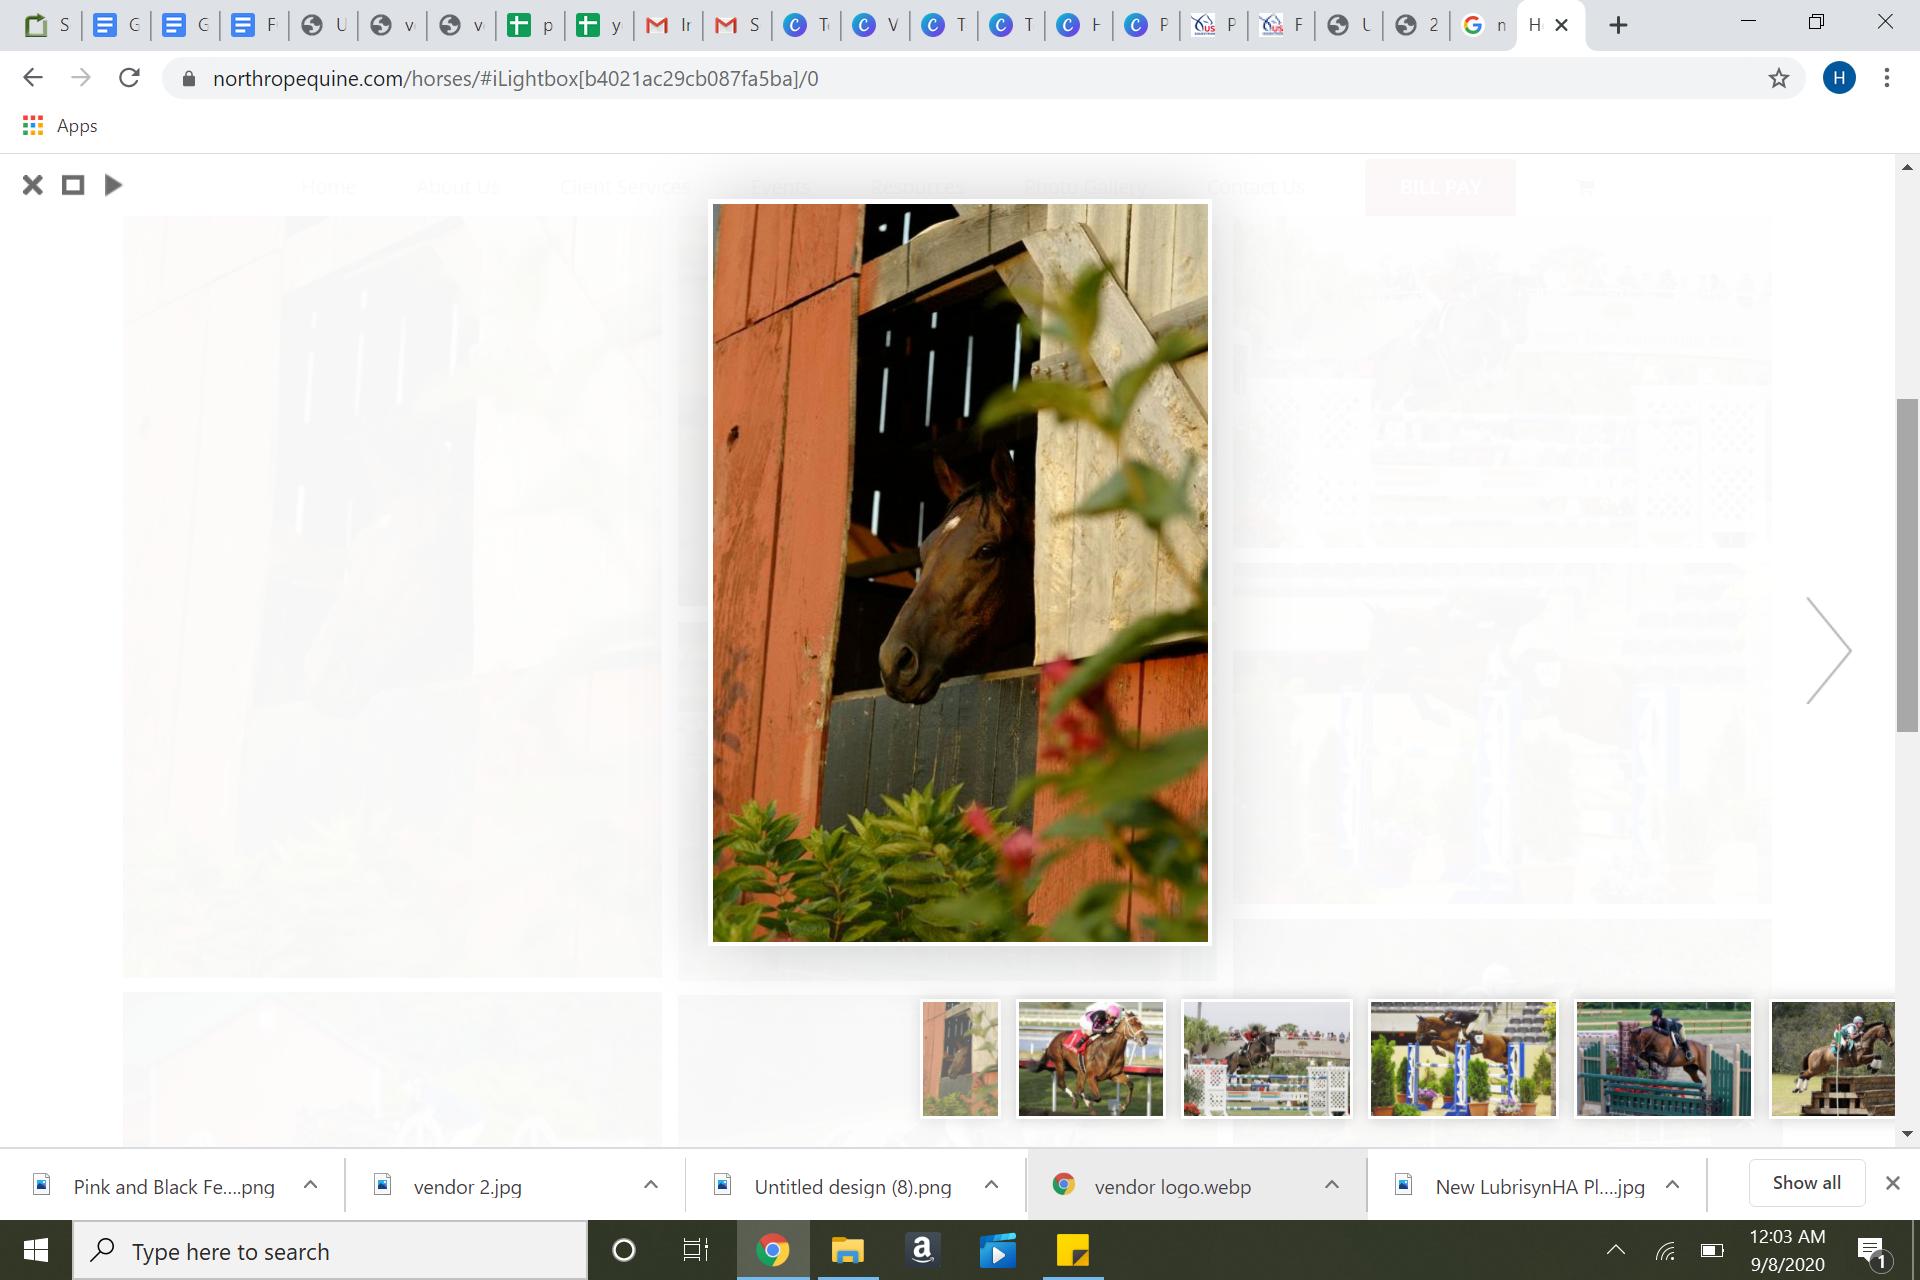Toggle lightbox fullscreen square icon
The height and width of the screenshot is (1280, 1920).
coord(72,185)
